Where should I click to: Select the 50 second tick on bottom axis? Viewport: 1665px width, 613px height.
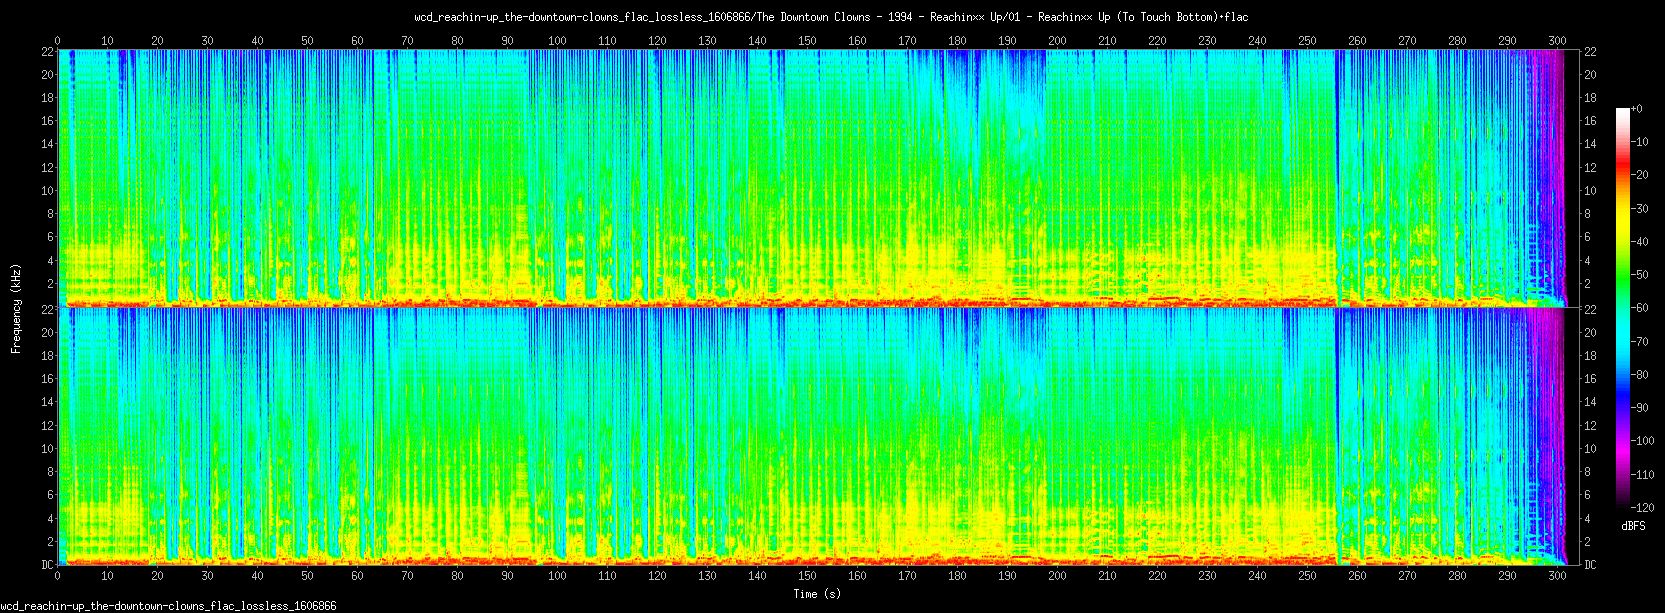[307, 576]
